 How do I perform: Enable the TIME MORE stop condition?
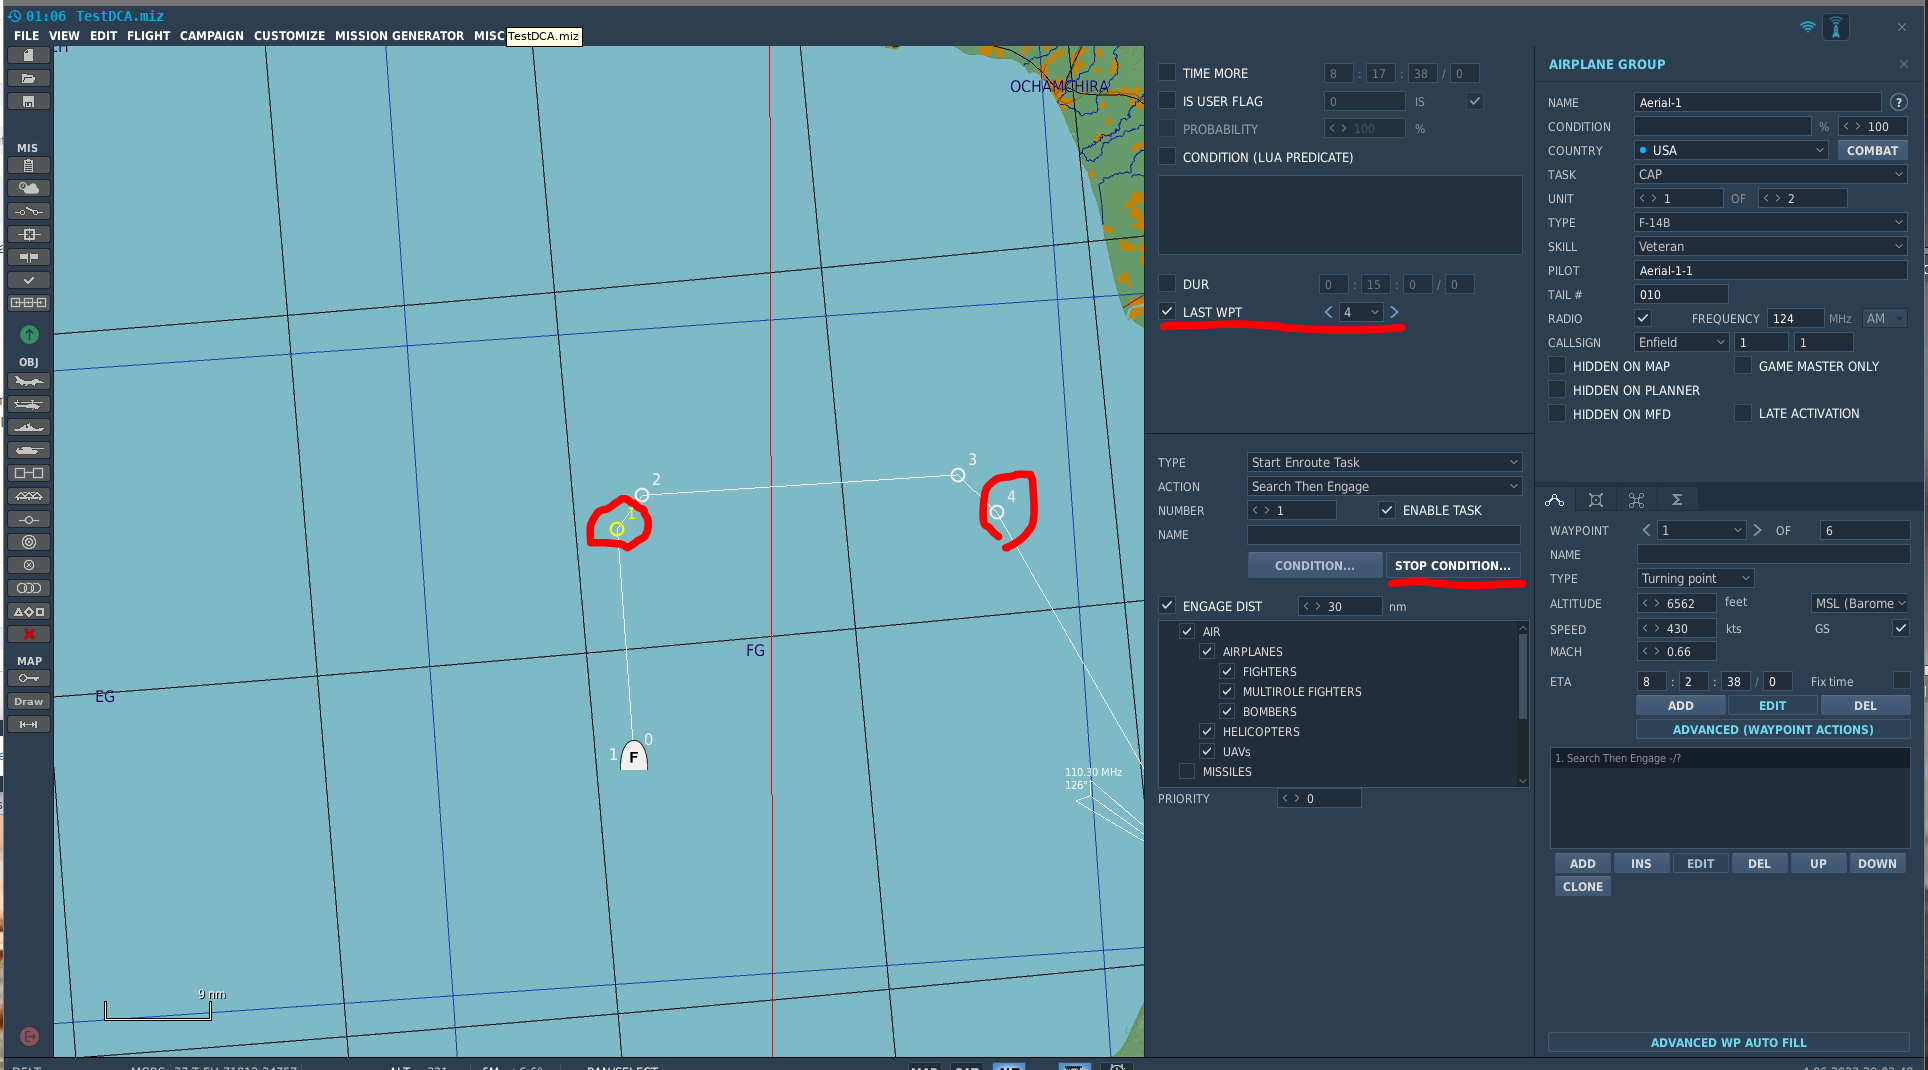tap(1167, 73)
